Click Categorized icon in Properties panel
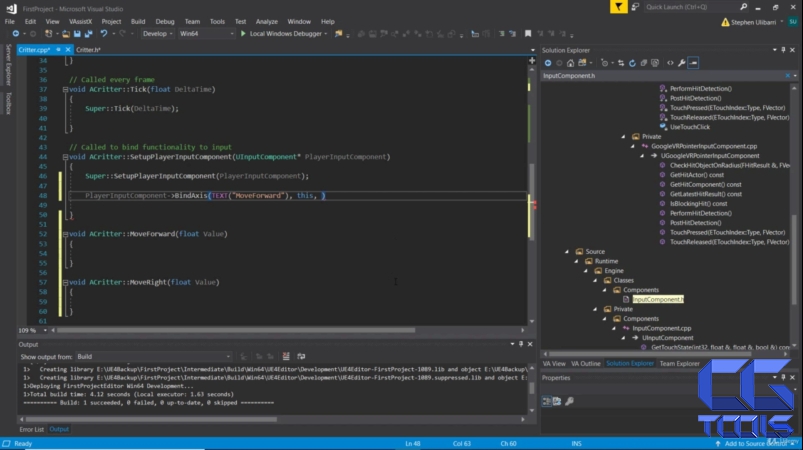The height and width of the screenshot is (450, 803). (547, 401)
